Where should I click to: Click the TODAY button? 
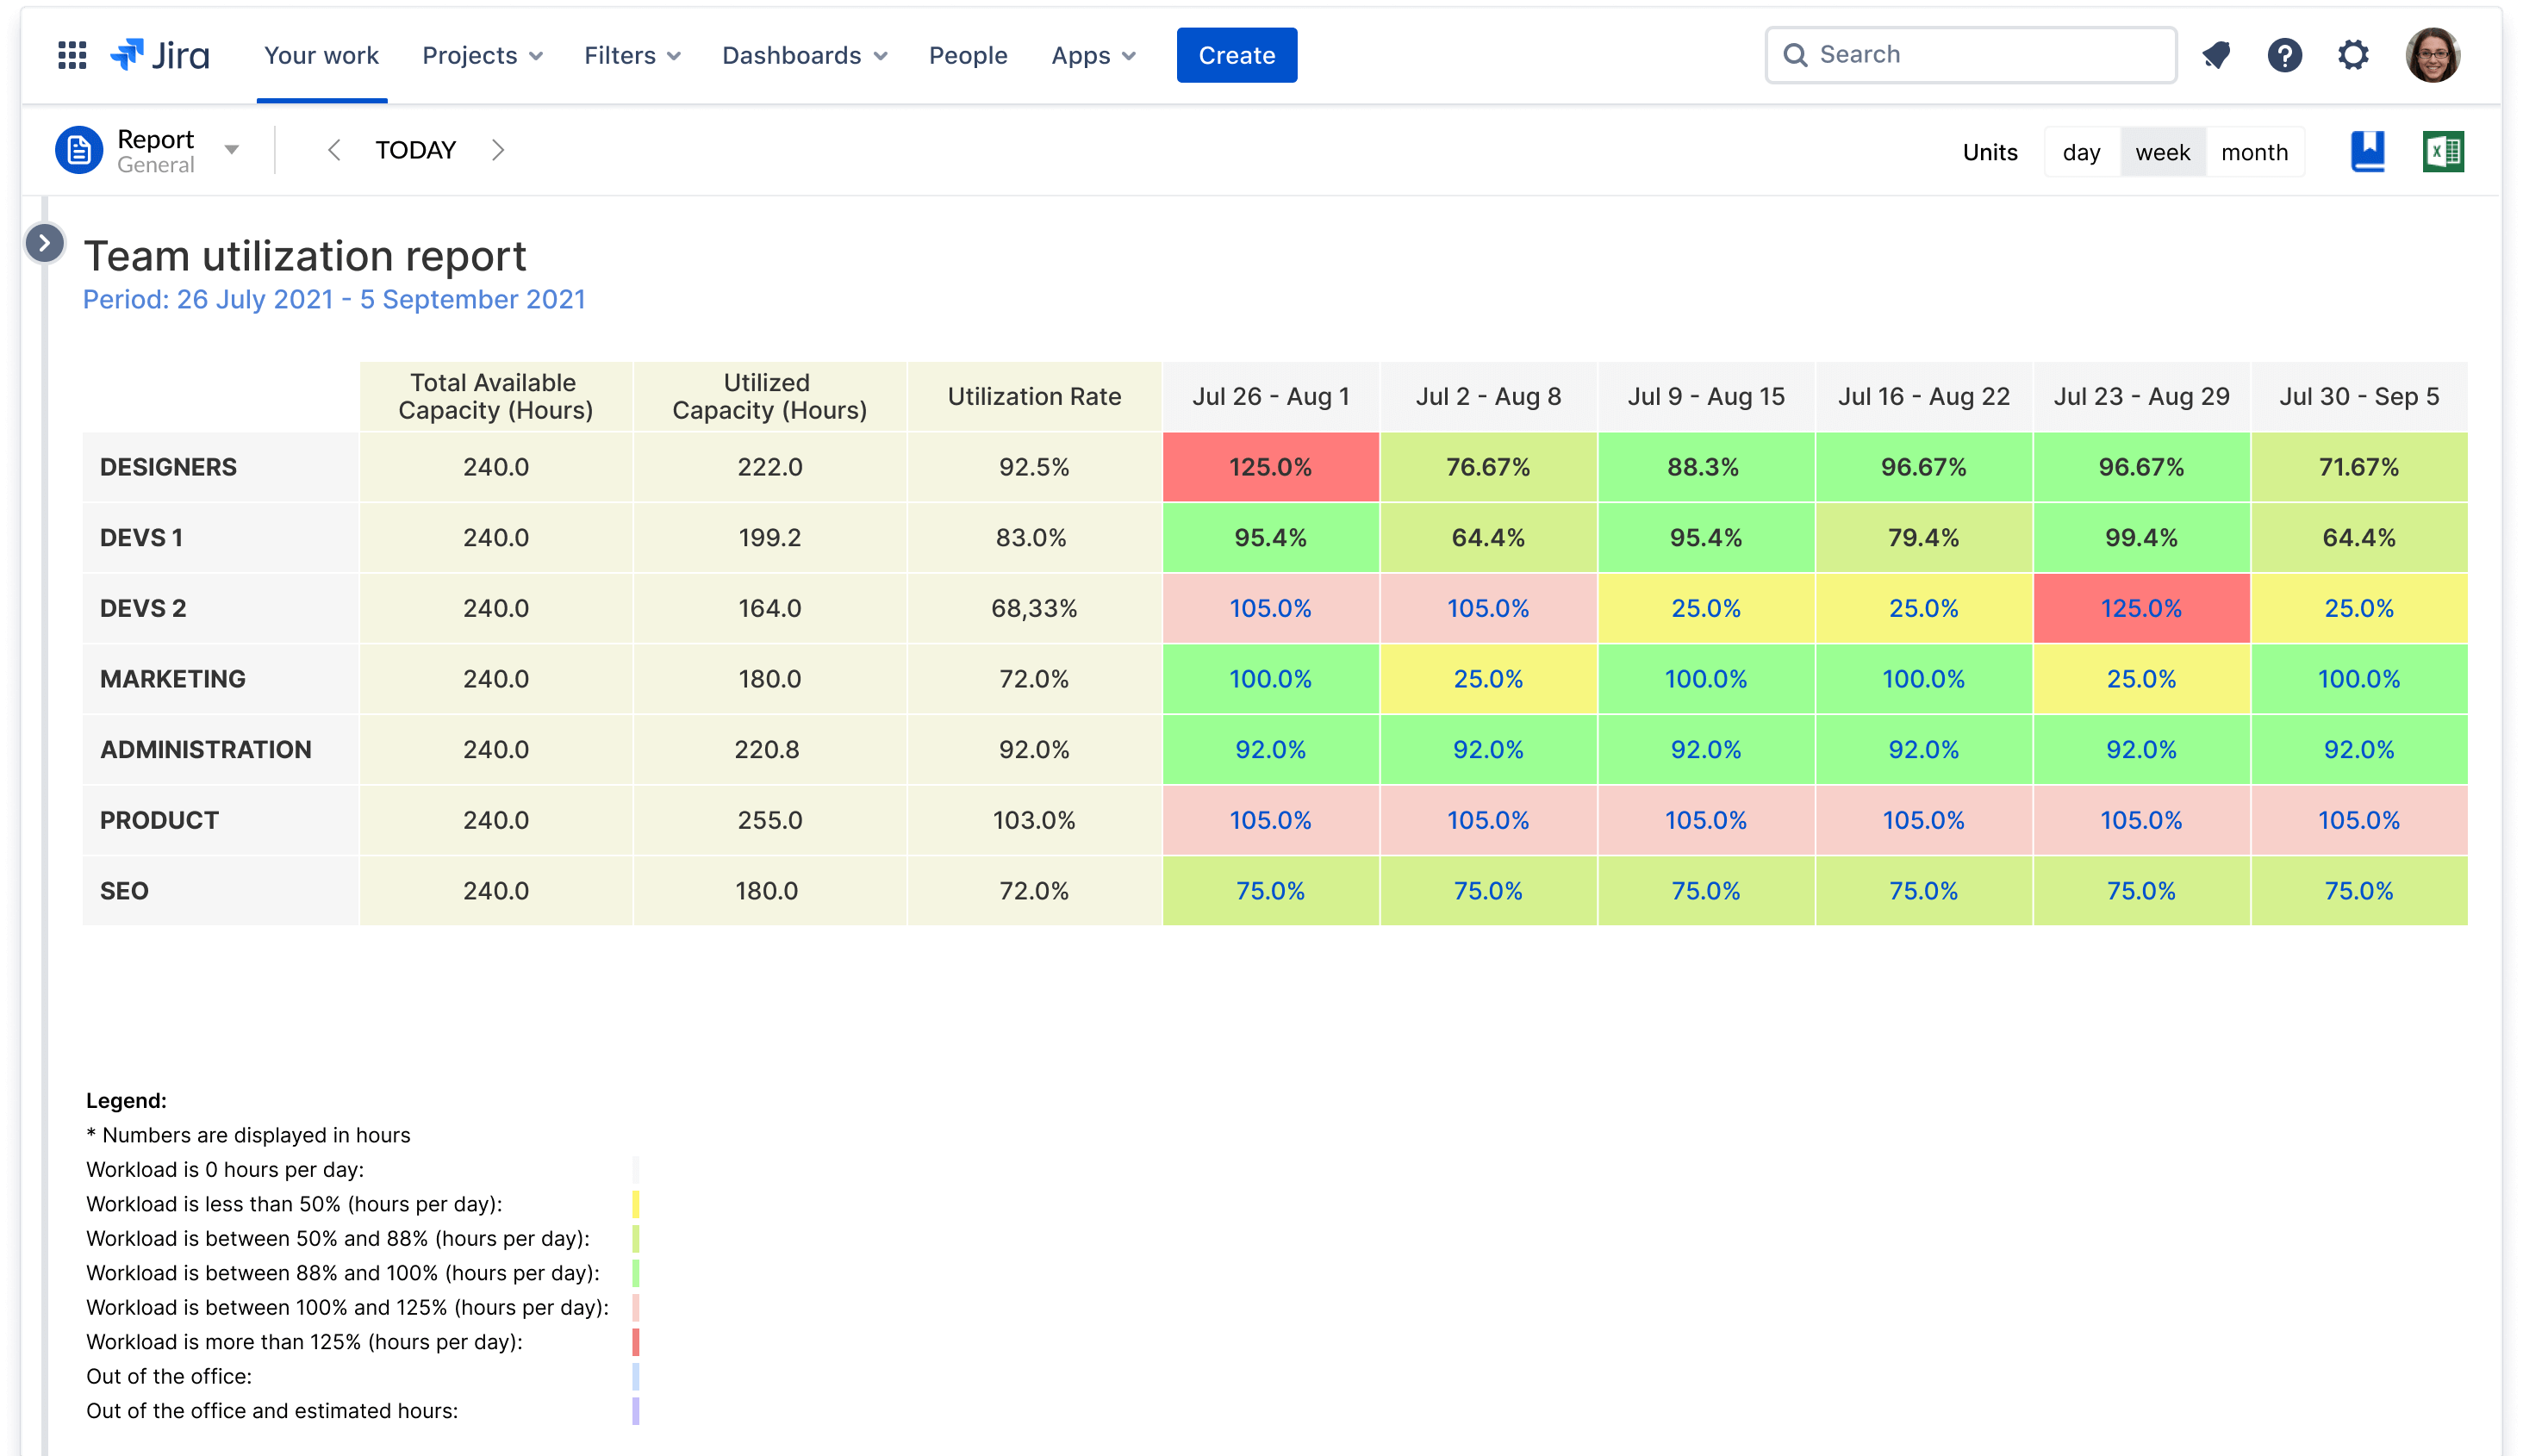[415, 151]
